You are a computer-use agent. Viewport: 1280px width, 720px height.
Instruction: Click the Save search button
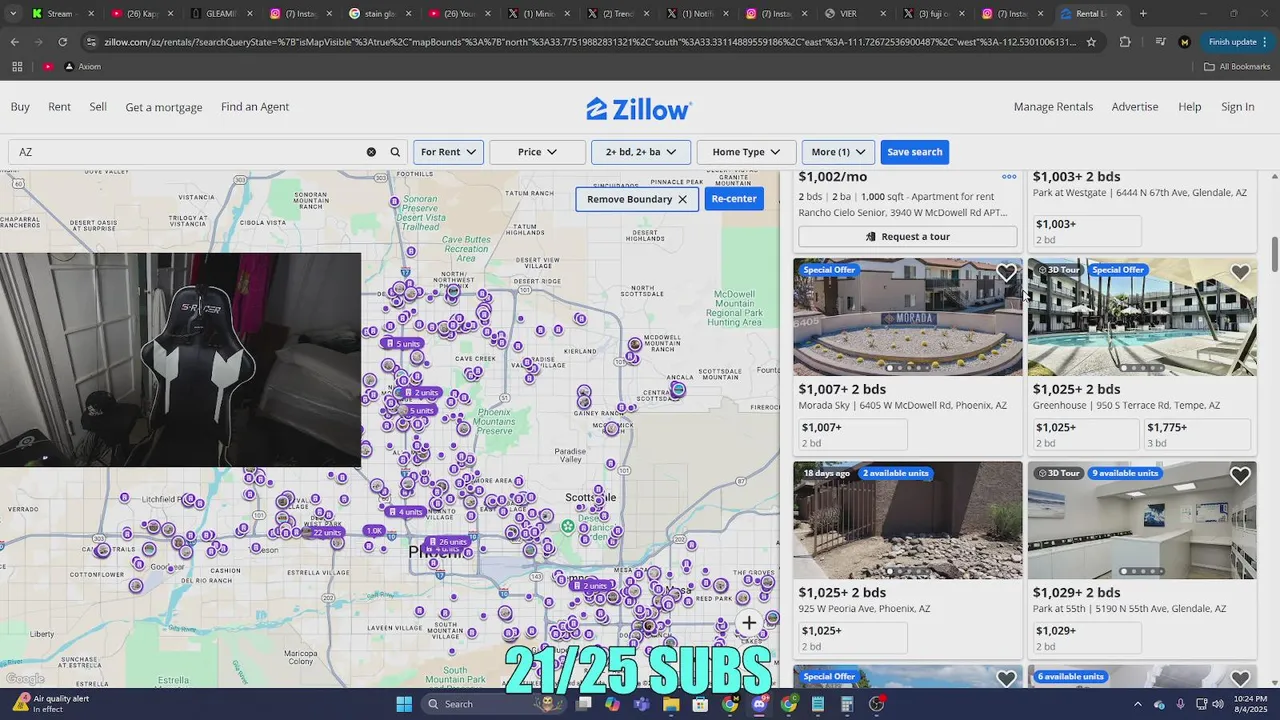click(915, 152)
